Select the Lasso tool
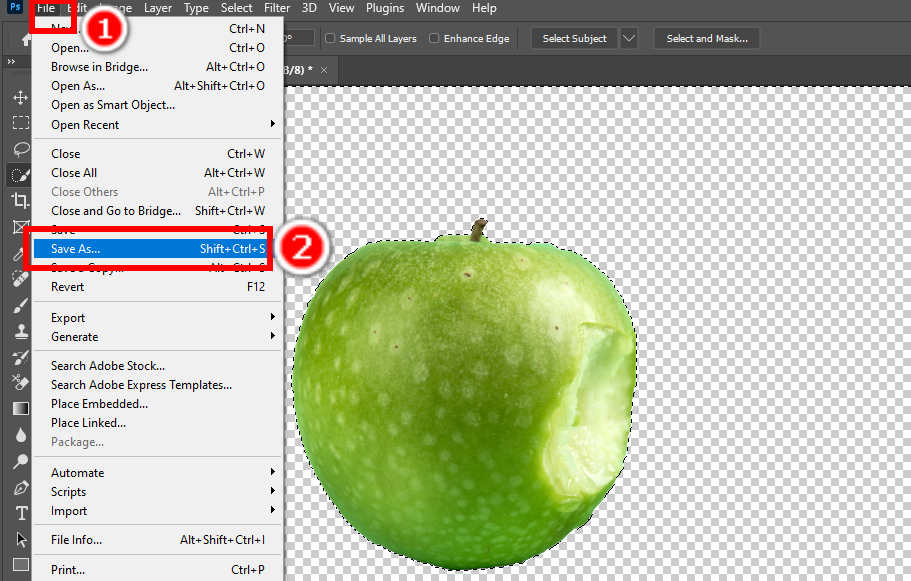This screenshot has height=581, width=911. click(21, 149)
